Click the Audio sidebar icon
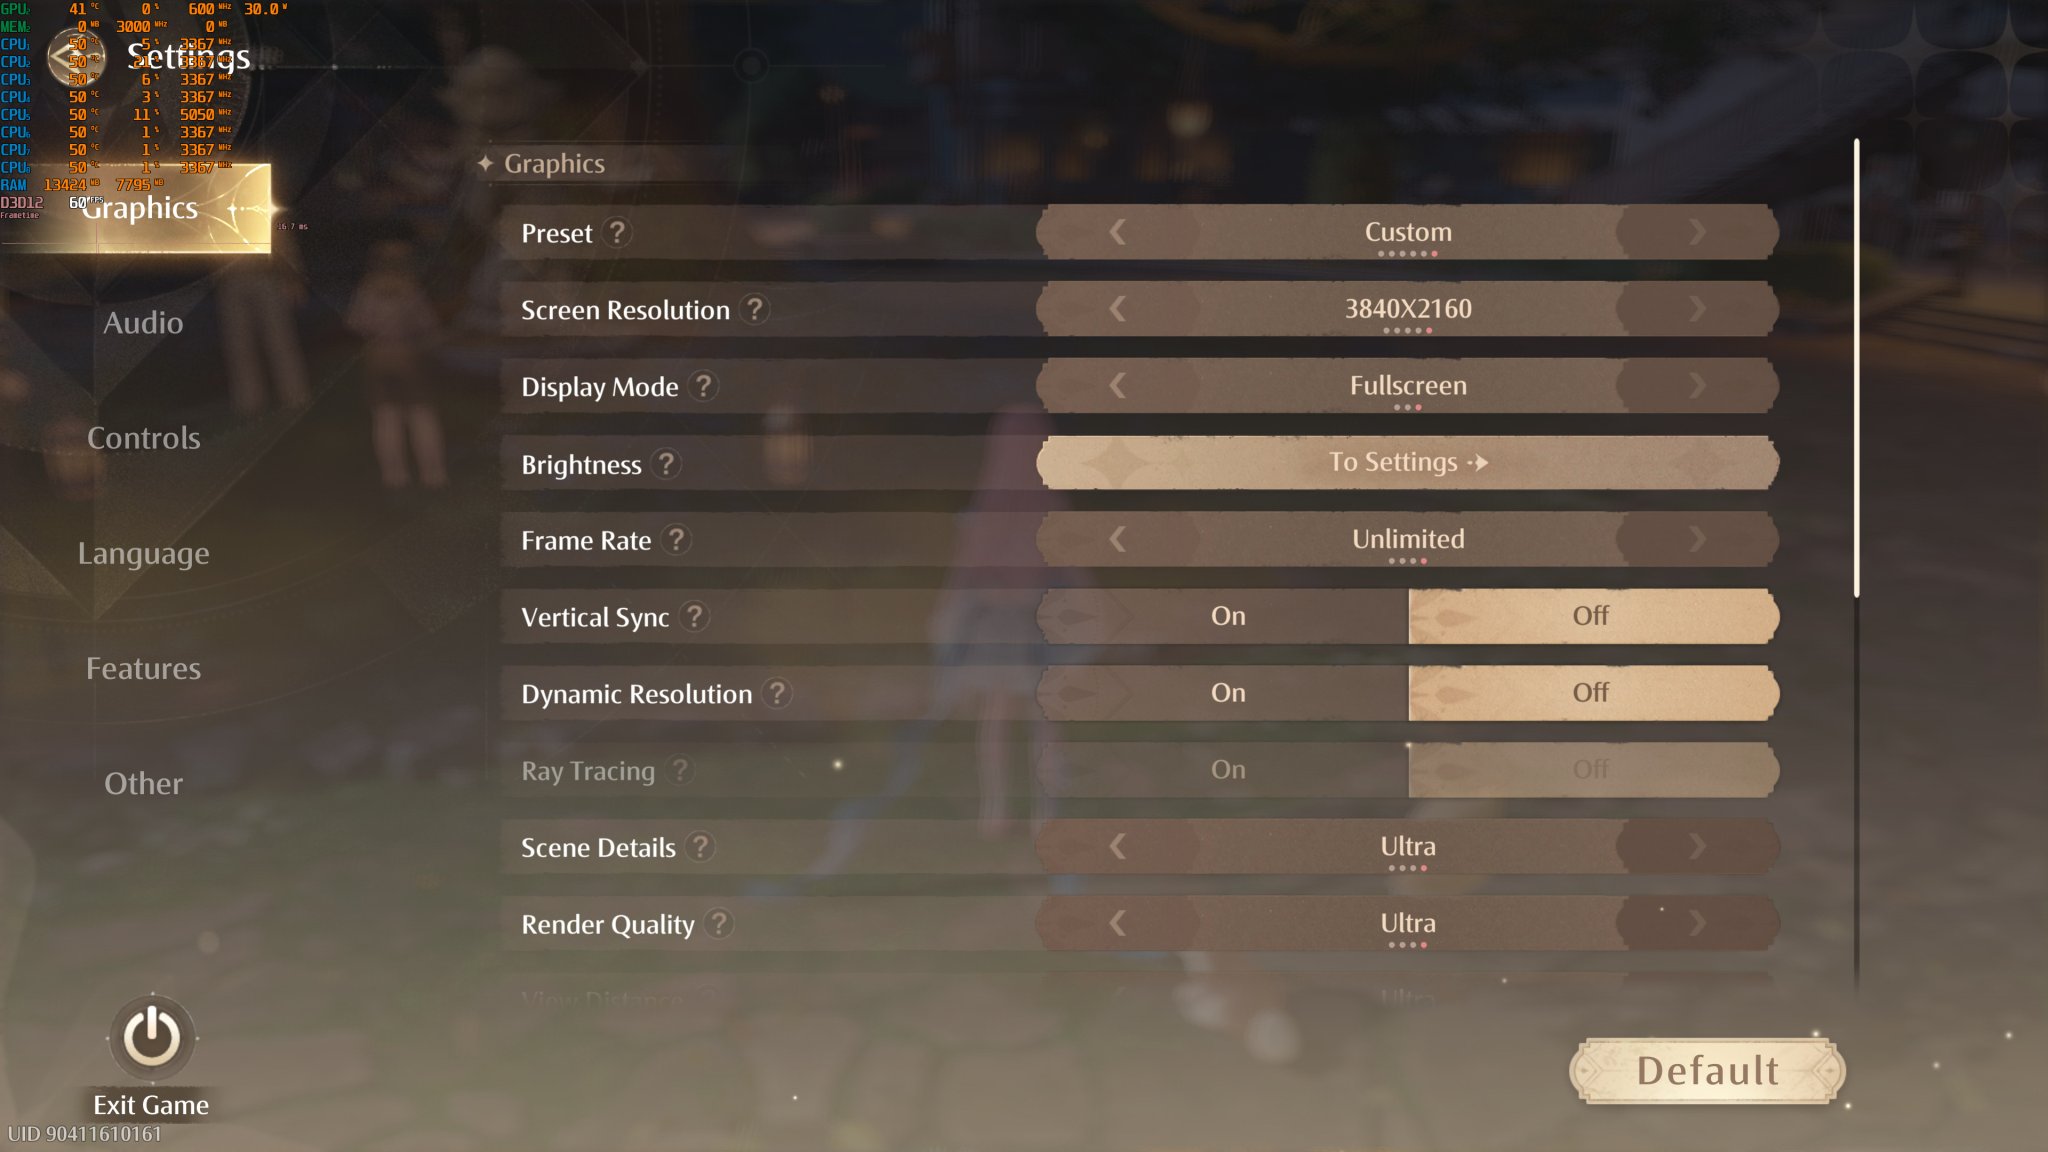This screenshot has width=2048, height=1152. click(x=142, y=322)
